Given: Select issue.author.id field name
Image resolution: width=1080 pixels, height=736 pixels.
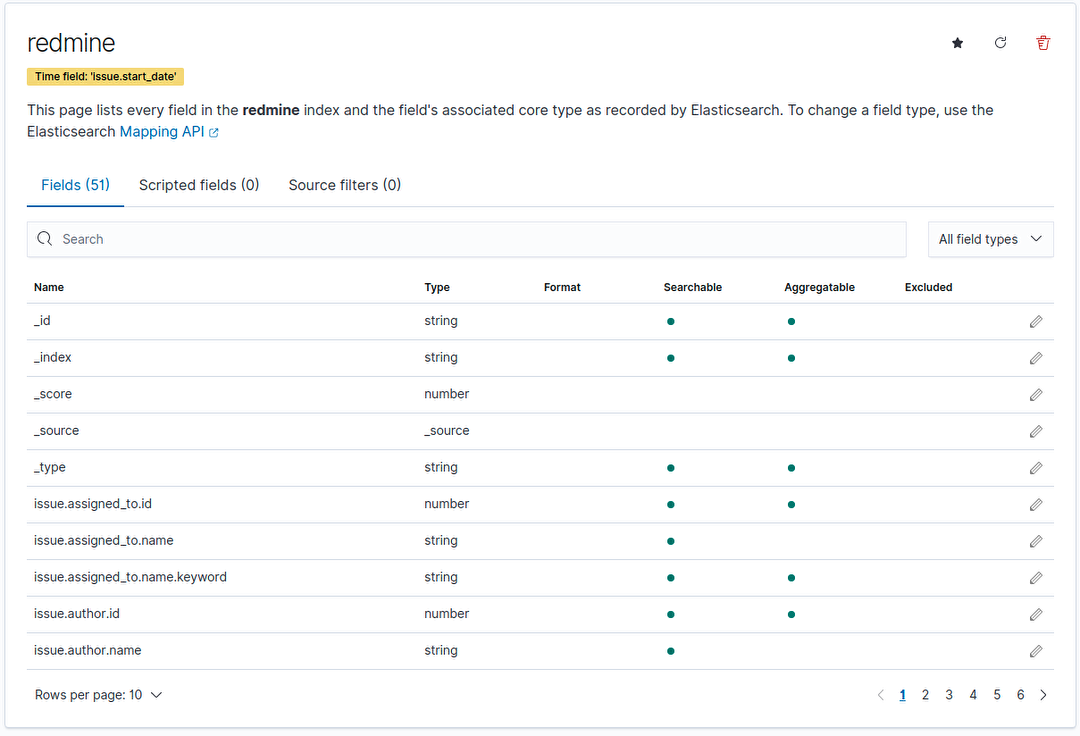Looking at the screenshot, I should click(x=76, y=613).
